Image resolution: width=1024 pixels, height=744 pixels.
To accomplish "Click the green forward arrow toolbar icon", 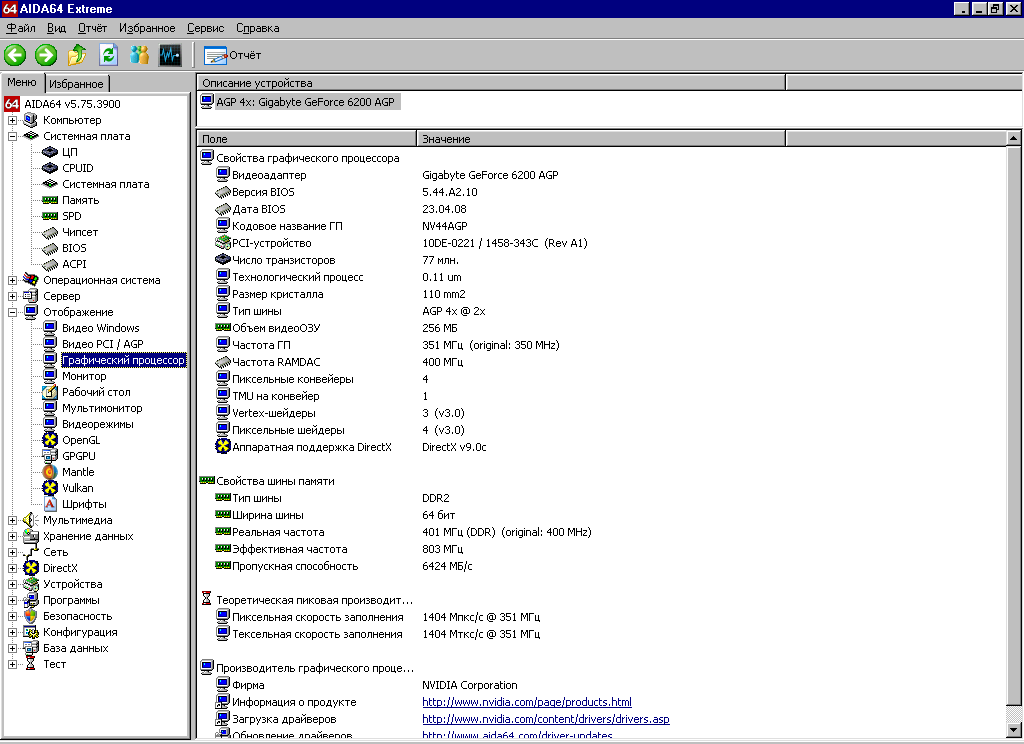I will pos(46,55).
